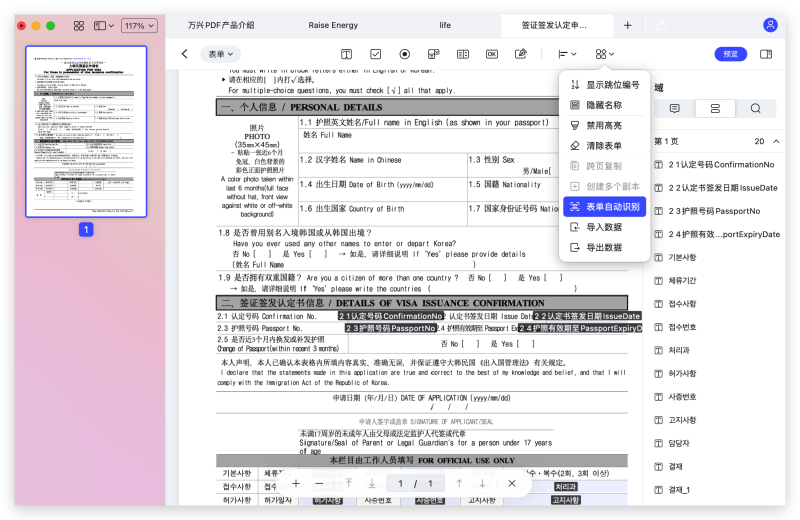Select the signature field tool
800x520 pixels.
click(521, 54)
